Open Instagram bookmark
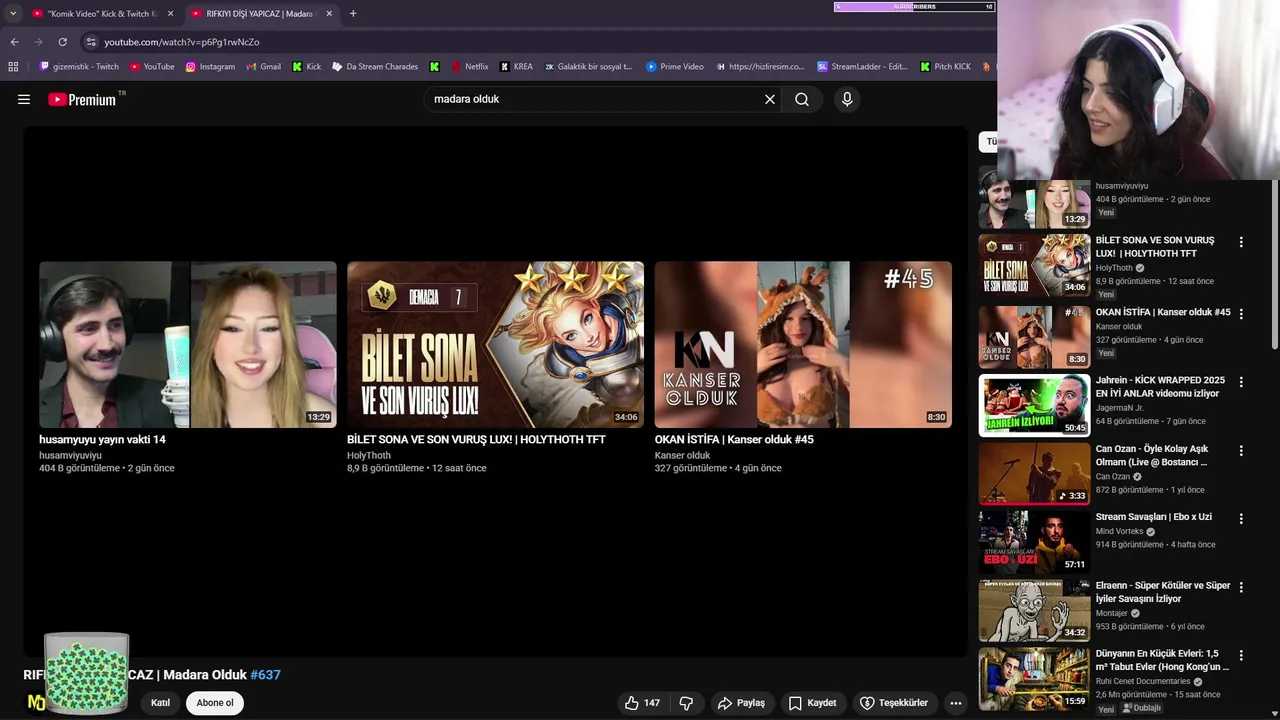The height and width of the screenshot is (720, 1280). tap(210, 67)
